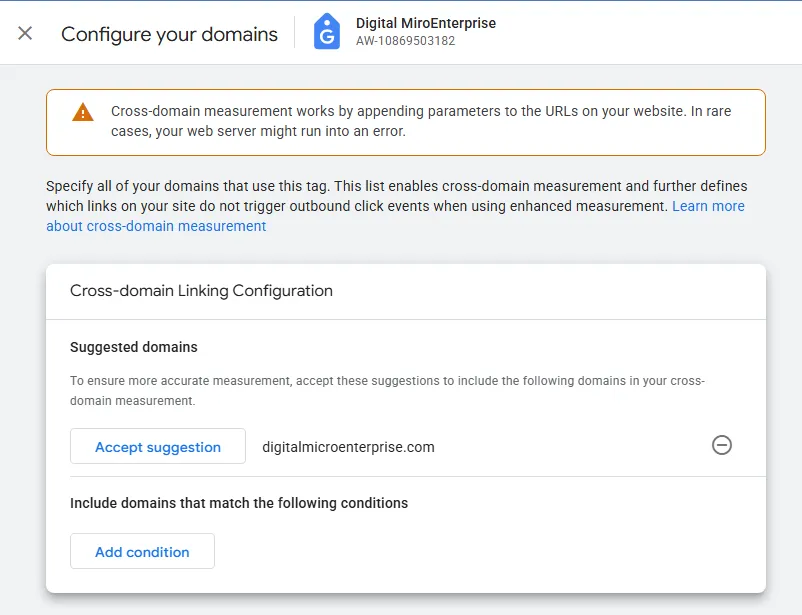
Task: Click the Configure your domains page title
Action: [x=169, y=34]
